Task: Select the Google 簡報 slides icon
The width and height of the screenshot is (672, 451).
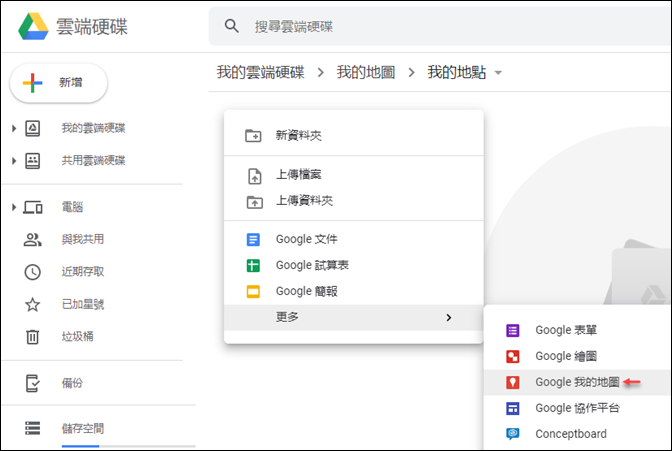Action: pyautogui.click(x=253, y=292)
